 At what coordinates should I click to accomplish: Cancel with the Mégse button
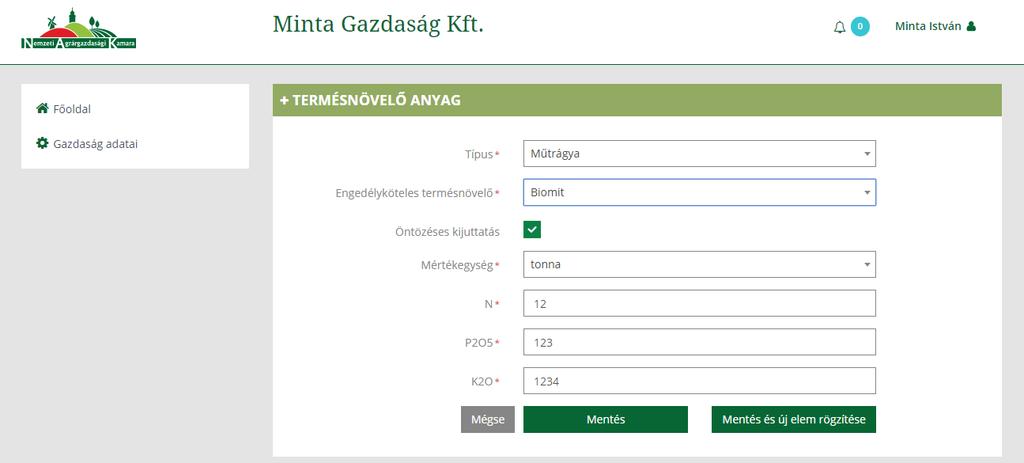(488, 419)
